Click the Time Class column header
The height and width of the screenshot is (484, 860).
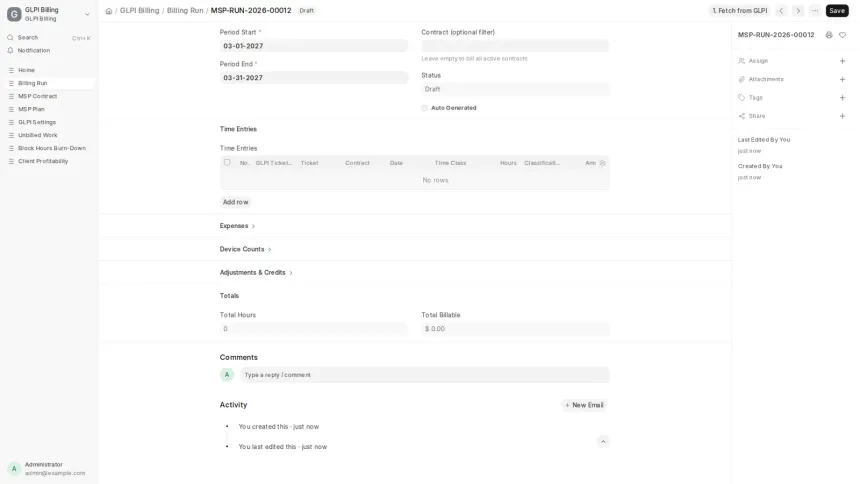click(450, 163)
